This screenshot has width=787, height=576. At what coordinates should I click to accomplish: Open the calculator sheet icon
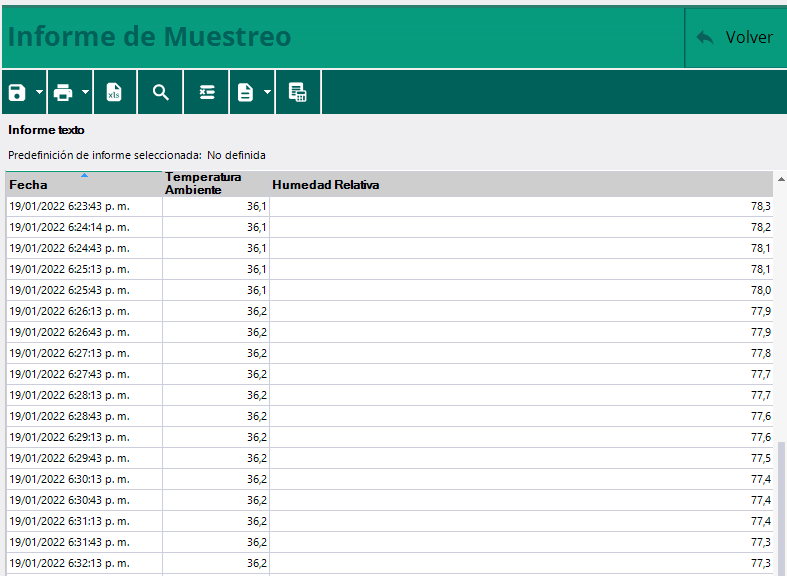pyautogui.click(x=297, y=93)
